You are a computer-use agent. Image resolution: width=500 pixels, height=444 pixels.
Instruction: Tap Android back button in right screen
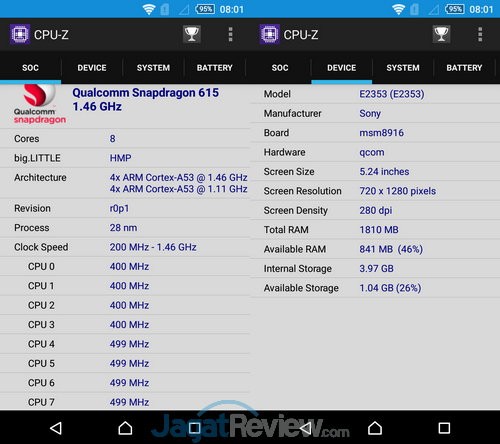306,428
